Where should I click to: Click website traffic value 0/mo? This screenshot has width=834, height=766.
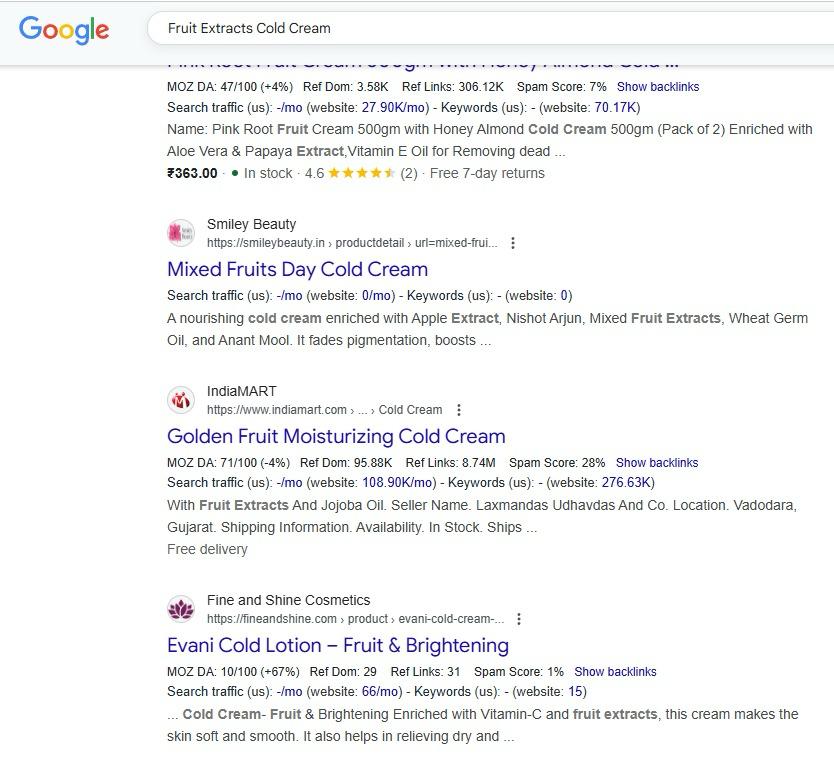pyautogui.click(x=377, y=295)
